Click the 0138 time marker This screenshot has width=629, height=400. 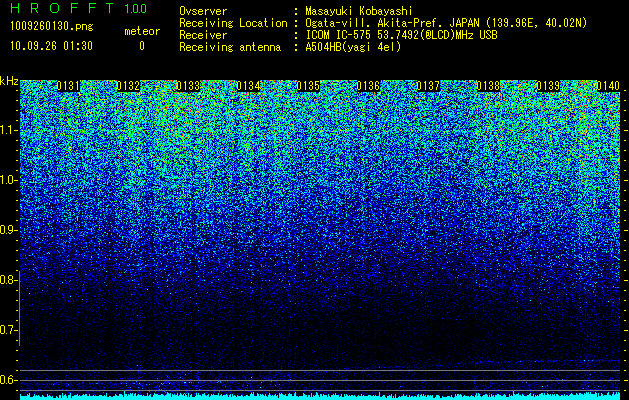pyautogui.click(x=488, y=86)
